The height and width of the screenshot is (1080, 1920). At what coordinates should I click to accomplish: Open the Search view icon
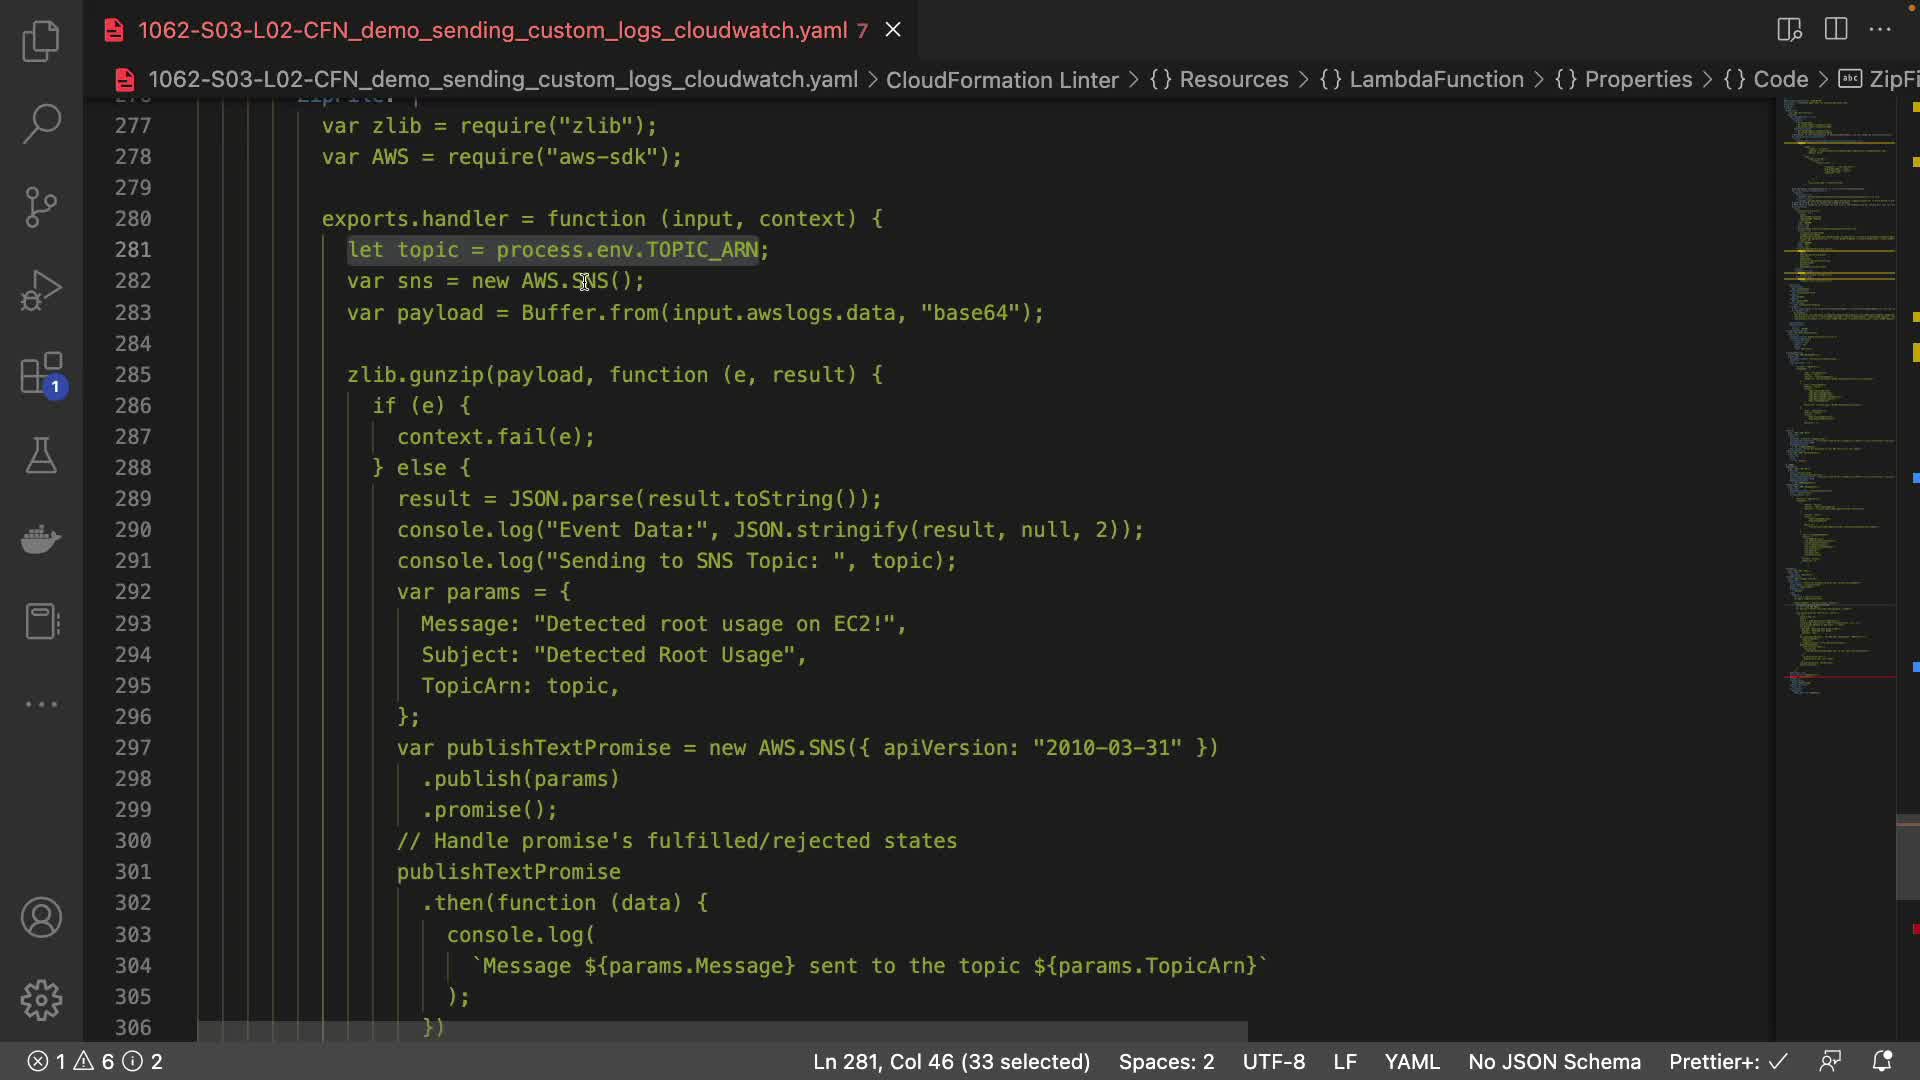coord(41,124)
